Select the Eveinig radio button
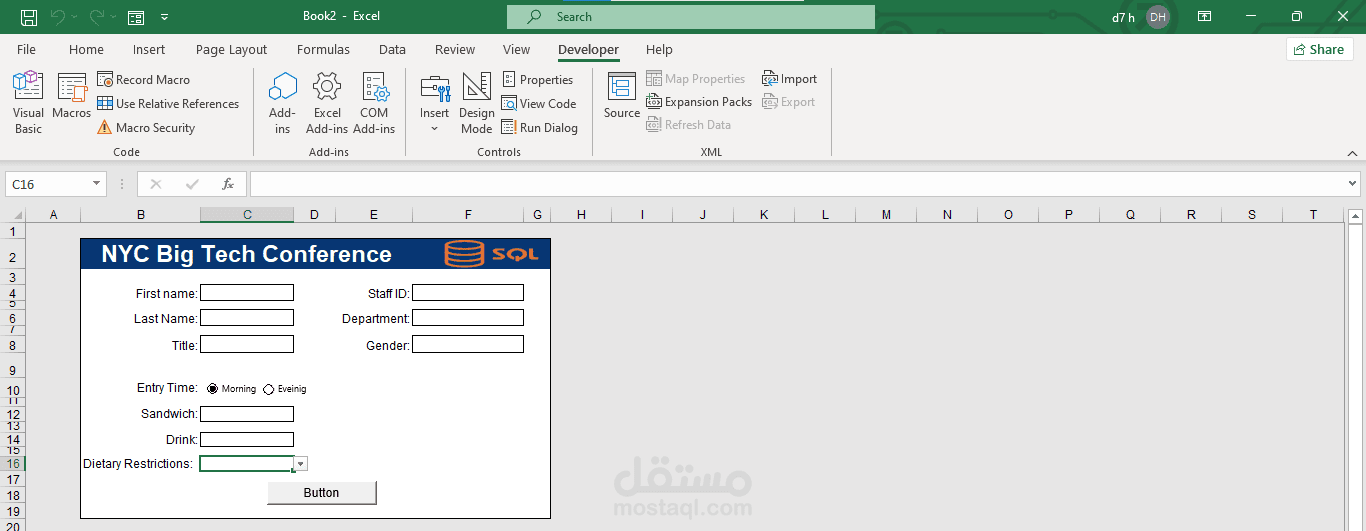Viewport: 1366px width, 531px height. coord(268,389)
